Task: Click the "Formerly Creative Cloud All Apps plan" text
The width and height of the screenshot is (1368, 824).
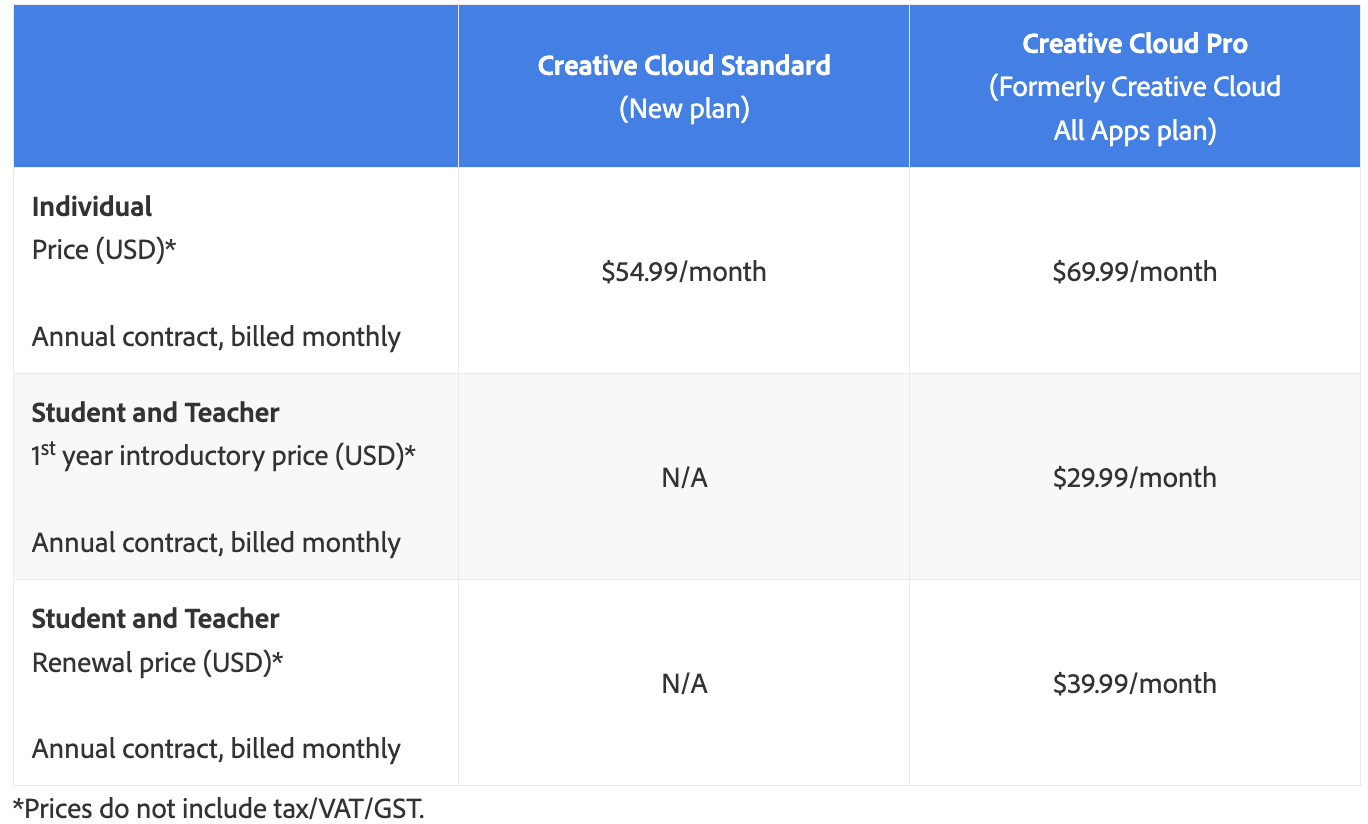Action: click(1135, 109)
